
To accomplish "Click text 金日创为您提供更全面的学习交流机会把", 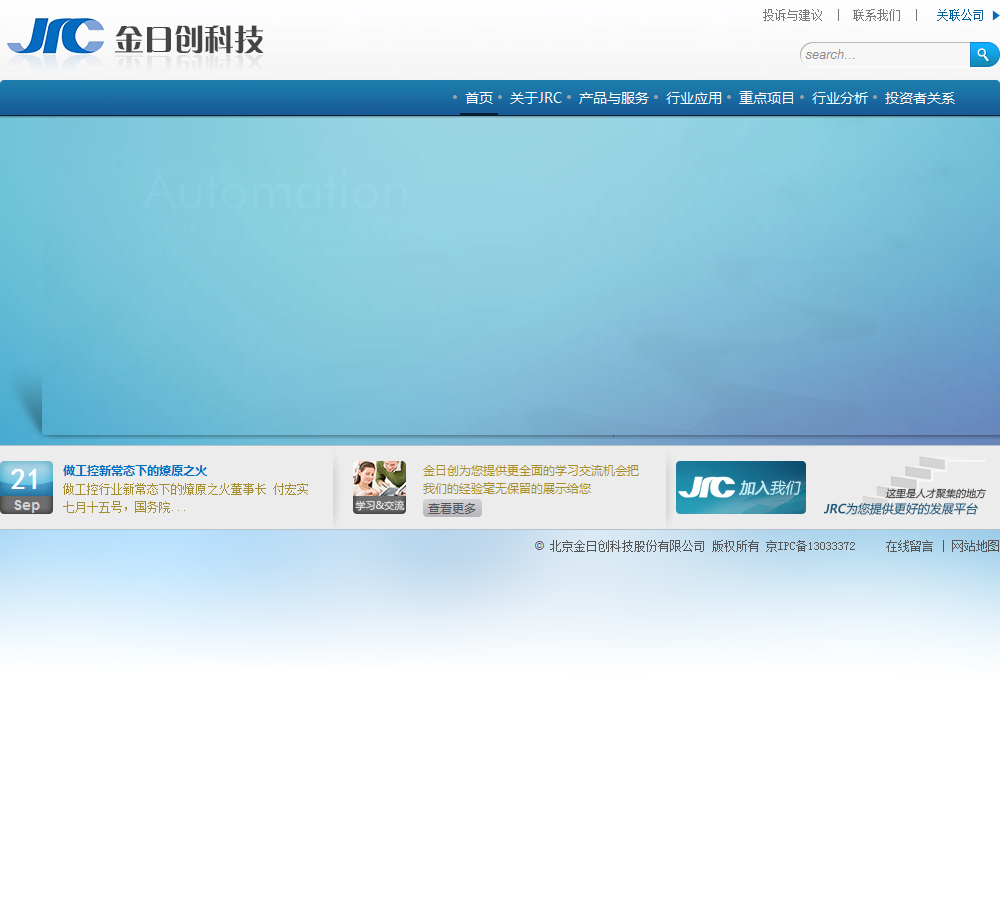I will (x=531, y=471).
